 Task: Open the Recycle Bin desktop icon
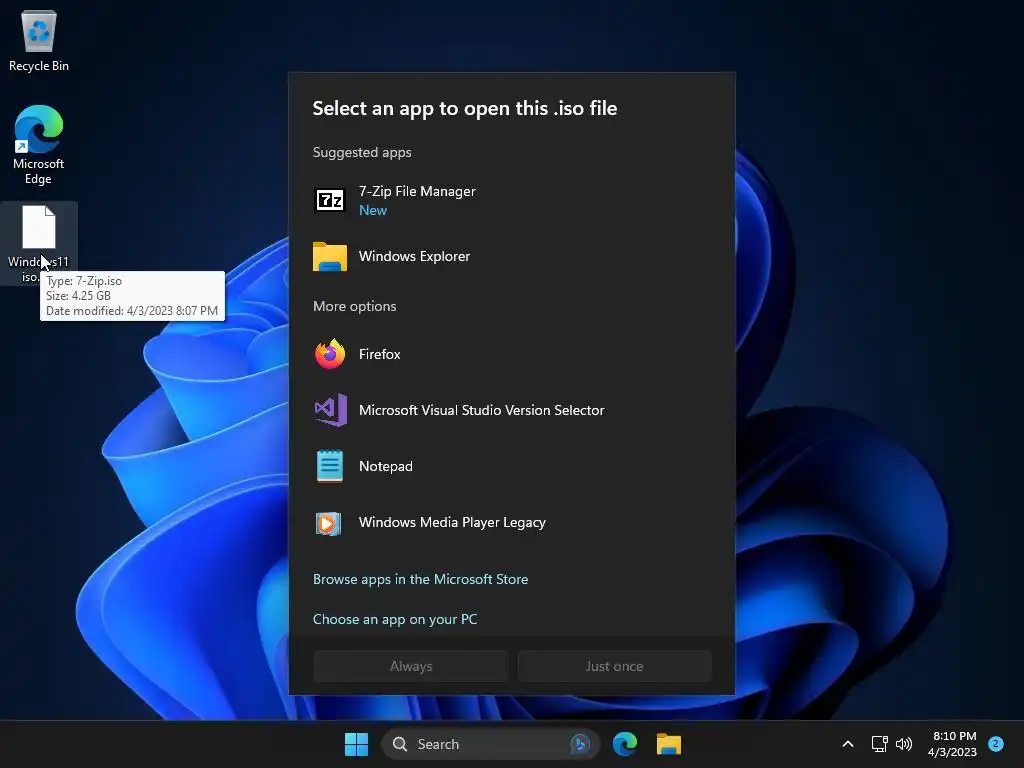coord(39,40)
